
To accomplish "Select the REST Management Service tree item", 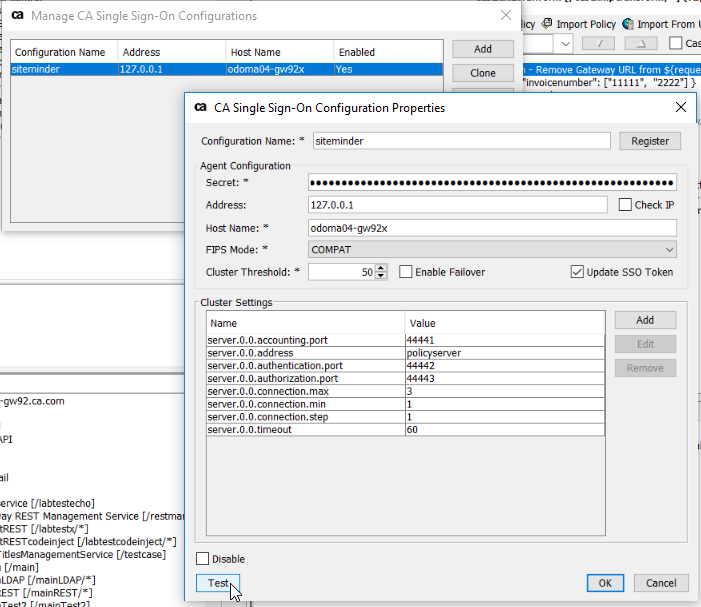I will [x=92, y=516].
